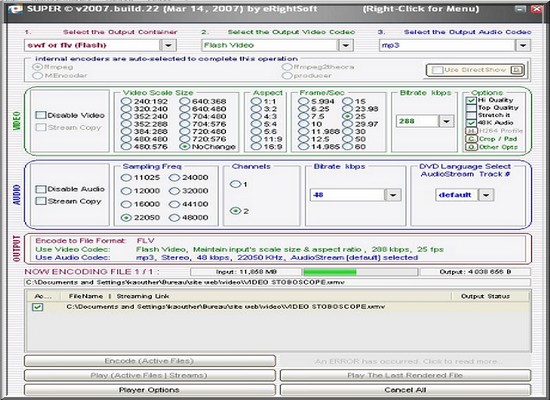The width and height of the screenshot is (550, 400).
Task: Expand the audio Bitrate kbps dropdown
Action: (x=393, y=195)
